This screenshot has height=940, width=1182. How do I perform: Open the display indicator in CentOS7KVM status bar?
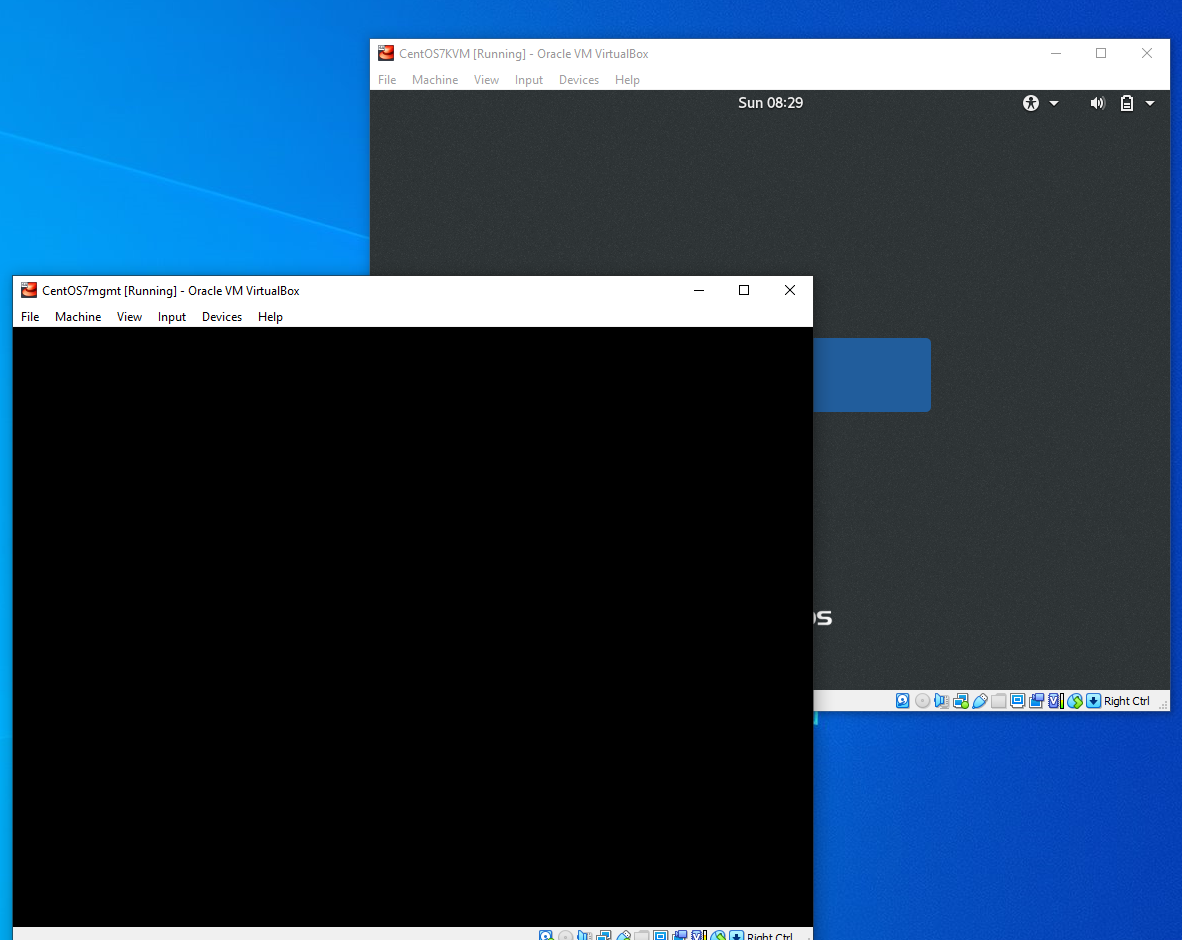click(x=1017, y=701)
